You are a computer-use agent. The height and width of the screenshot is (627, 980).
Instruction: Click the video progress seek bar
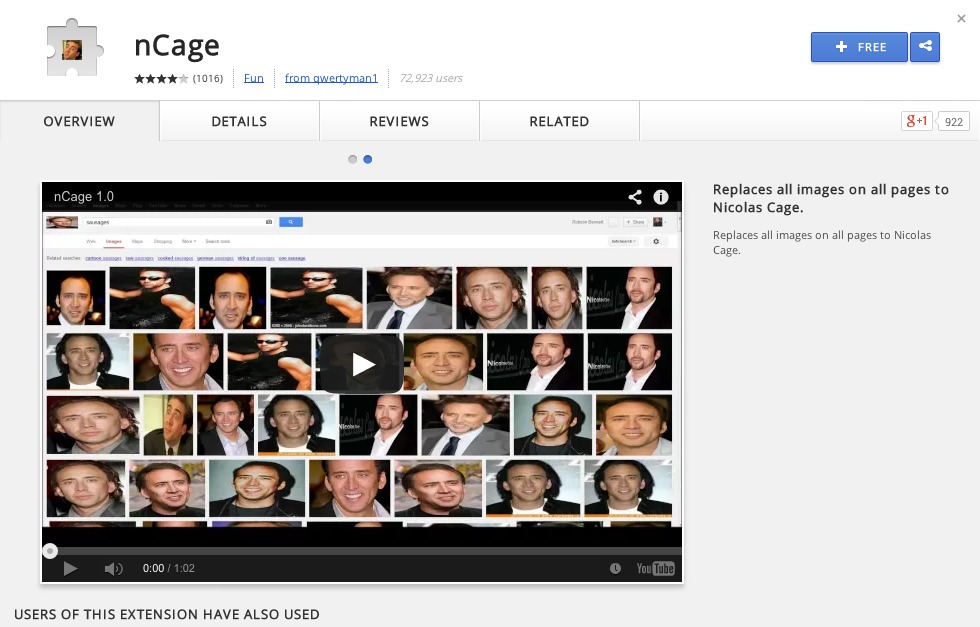click(x=360, y=551)
